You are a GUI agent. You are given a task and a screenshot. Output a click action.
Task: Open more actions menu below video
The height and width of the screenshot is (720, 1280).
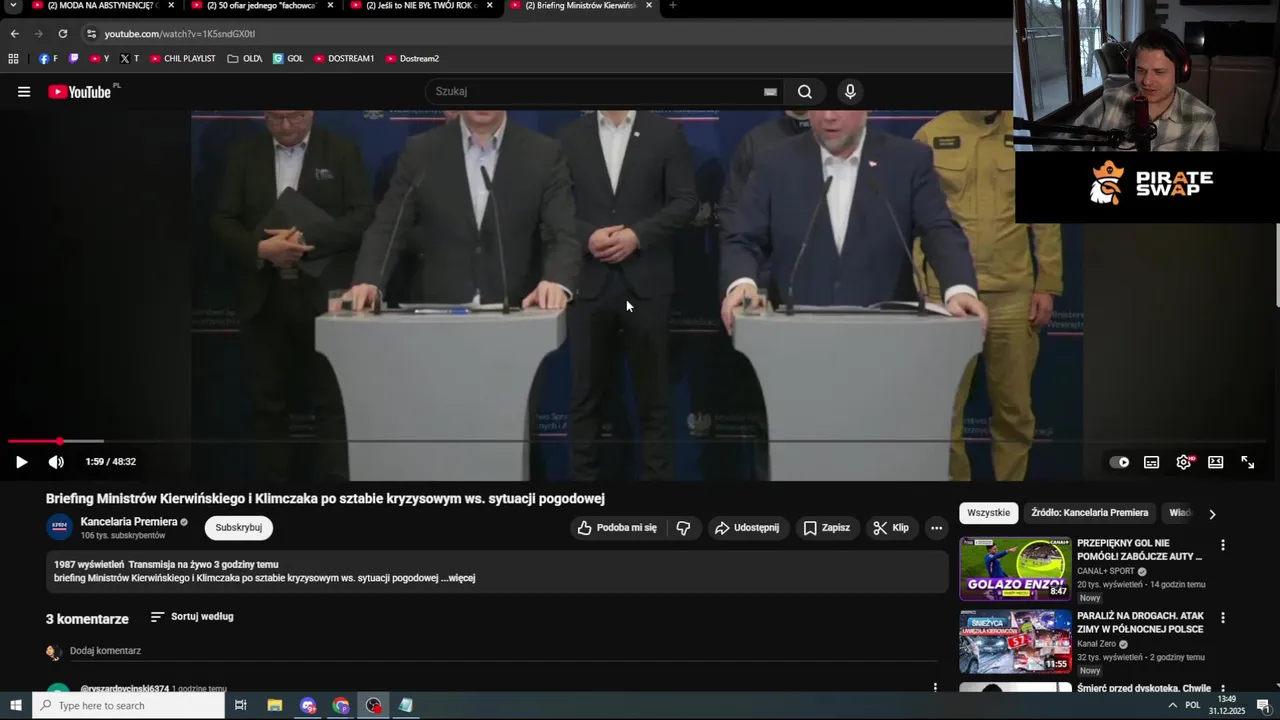pyautogui.click(x=936, y=528)
